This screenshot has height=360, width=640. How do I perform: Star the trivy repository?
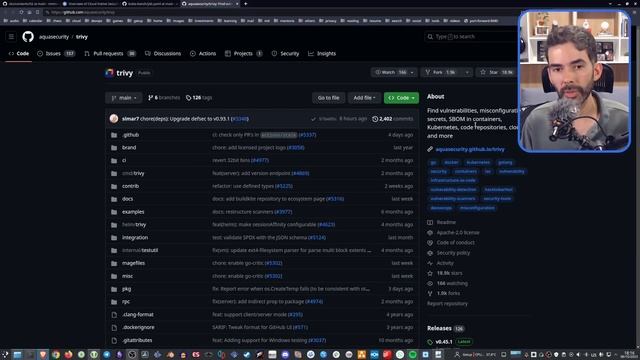click(x=497, y=72)
